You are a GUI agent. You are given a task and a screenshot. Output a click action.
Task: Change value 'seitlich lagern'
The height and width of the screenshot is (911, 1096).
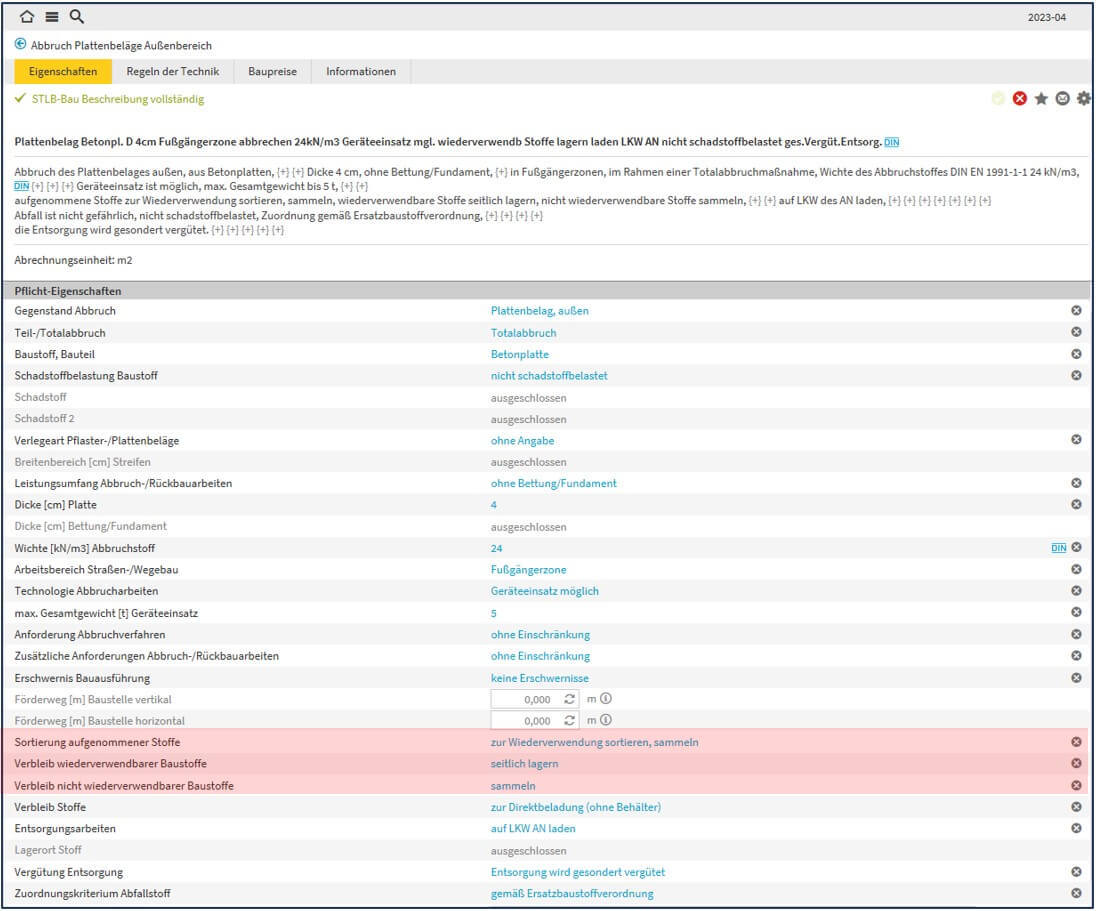[x=524, y=764]
